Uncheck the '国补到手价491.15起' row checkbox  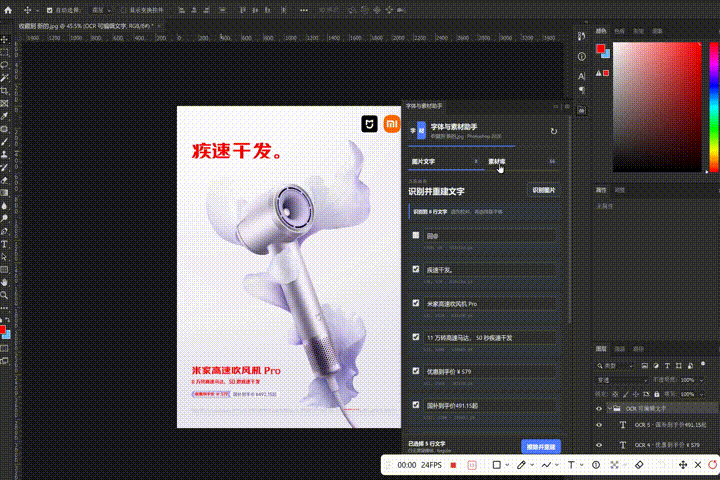point(416,405)
